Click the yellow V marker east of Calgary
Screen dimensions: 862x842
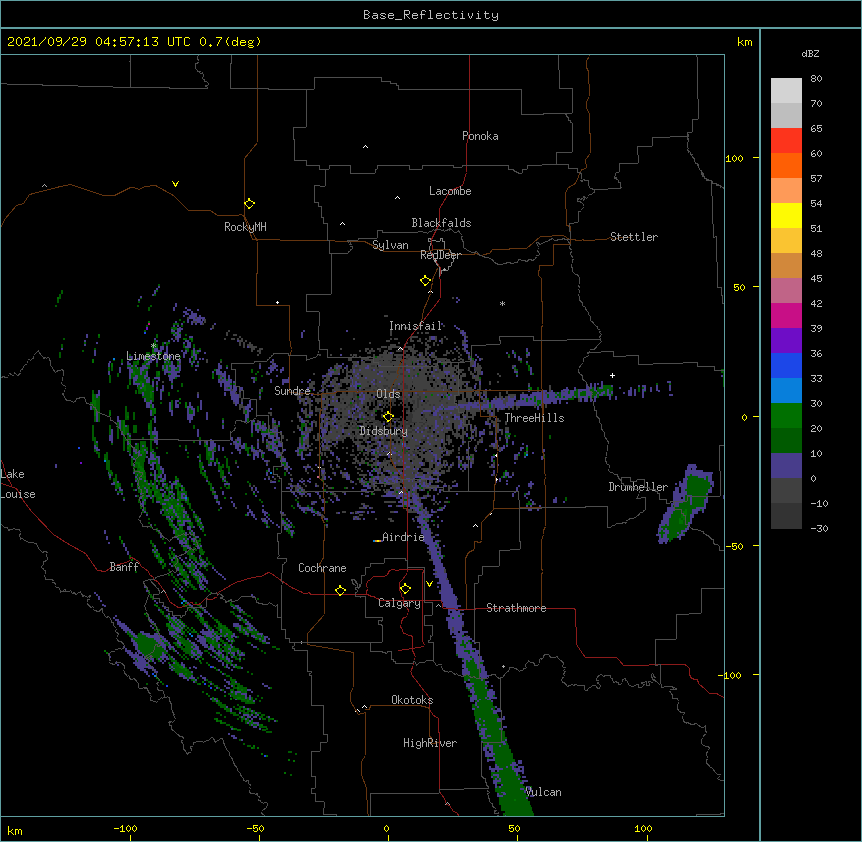click(429, 584)
